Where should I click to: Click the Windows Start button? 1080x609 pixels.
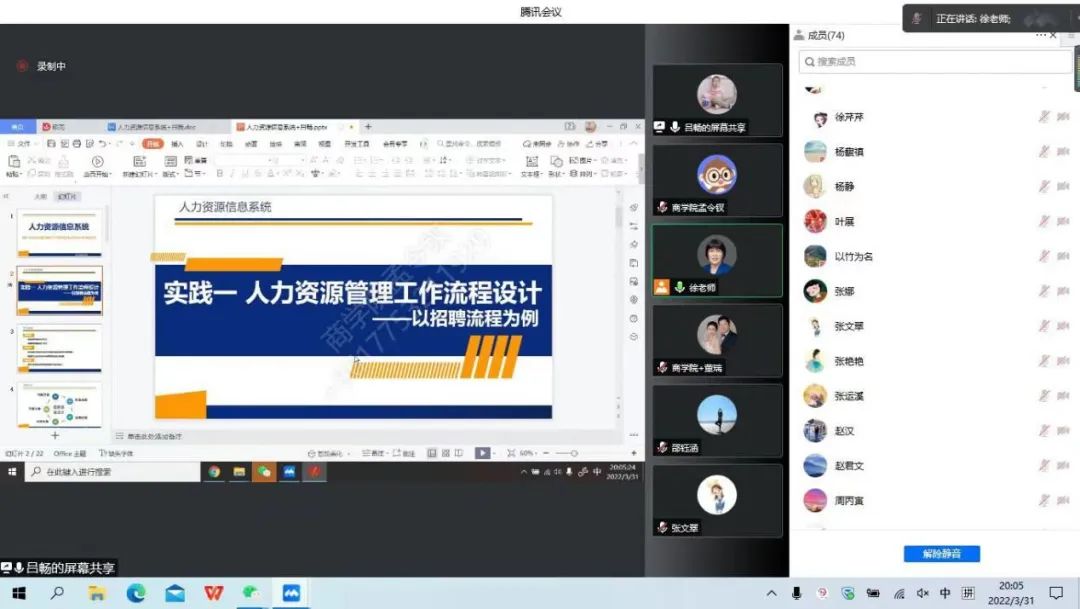(19, 593)
